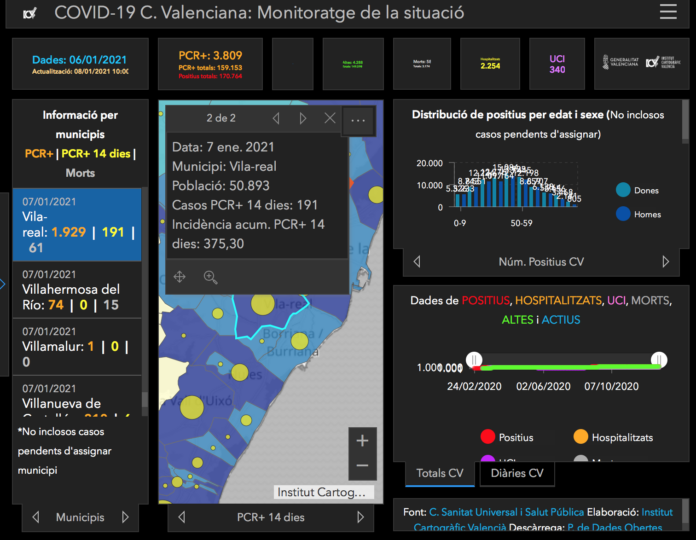Switch to the Diàries CV tab
This screenshot has width=696, height=540.
tap(516, 473)
